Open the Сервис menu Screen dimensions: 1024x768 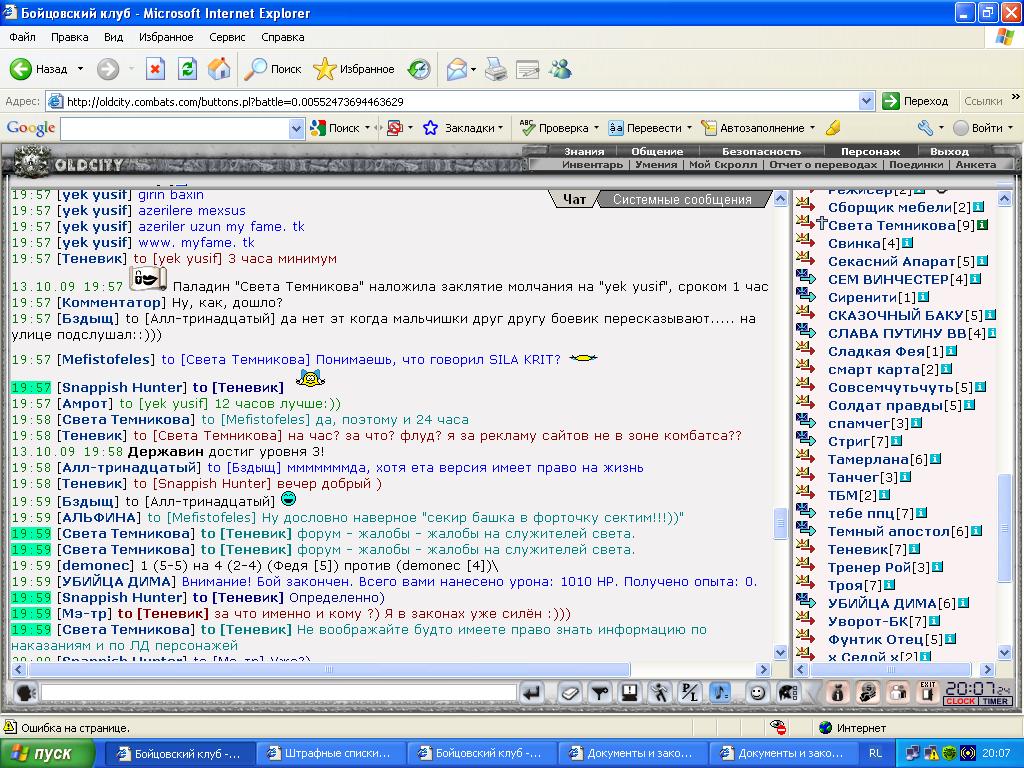point(227,37)
